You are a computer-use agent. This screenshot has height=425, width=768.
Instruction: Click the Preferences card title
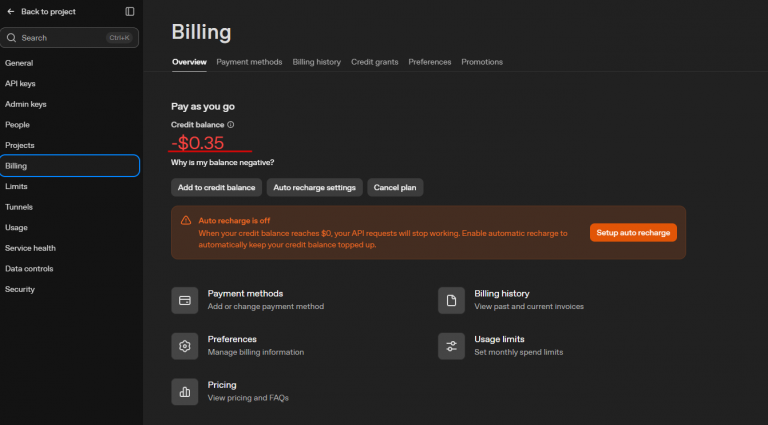pos(232,339)
